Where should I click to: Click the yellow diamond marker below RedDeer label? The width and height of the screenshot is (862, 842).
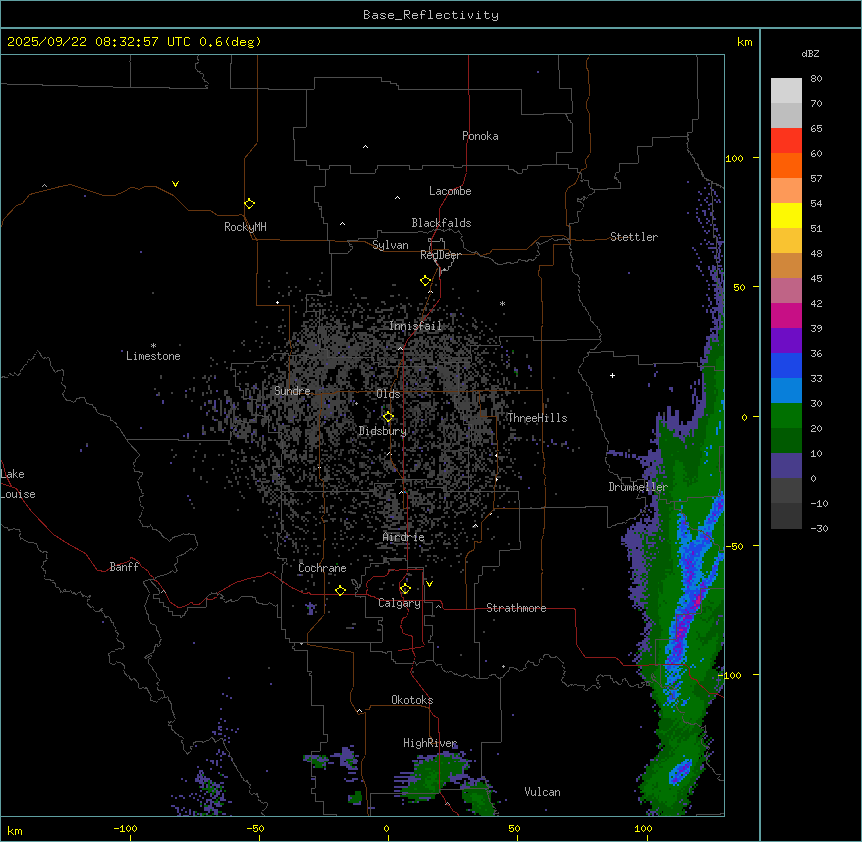(x=425, y=280)
